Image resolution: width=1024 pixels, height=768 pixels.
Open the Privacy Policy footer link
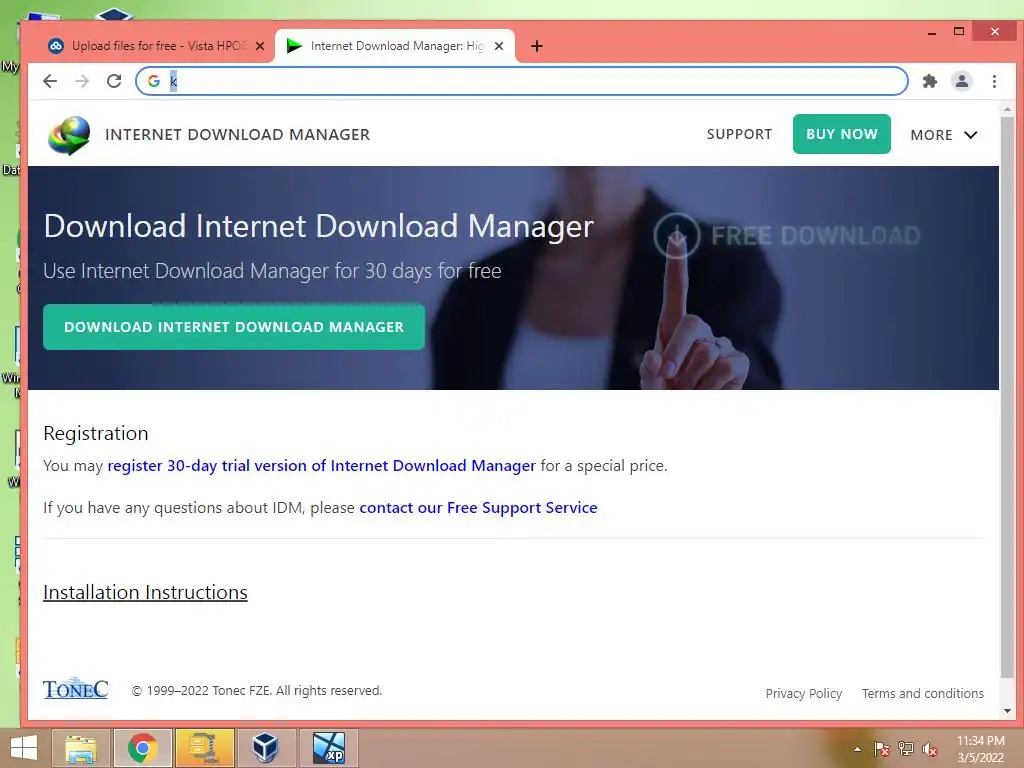(803, 694)
